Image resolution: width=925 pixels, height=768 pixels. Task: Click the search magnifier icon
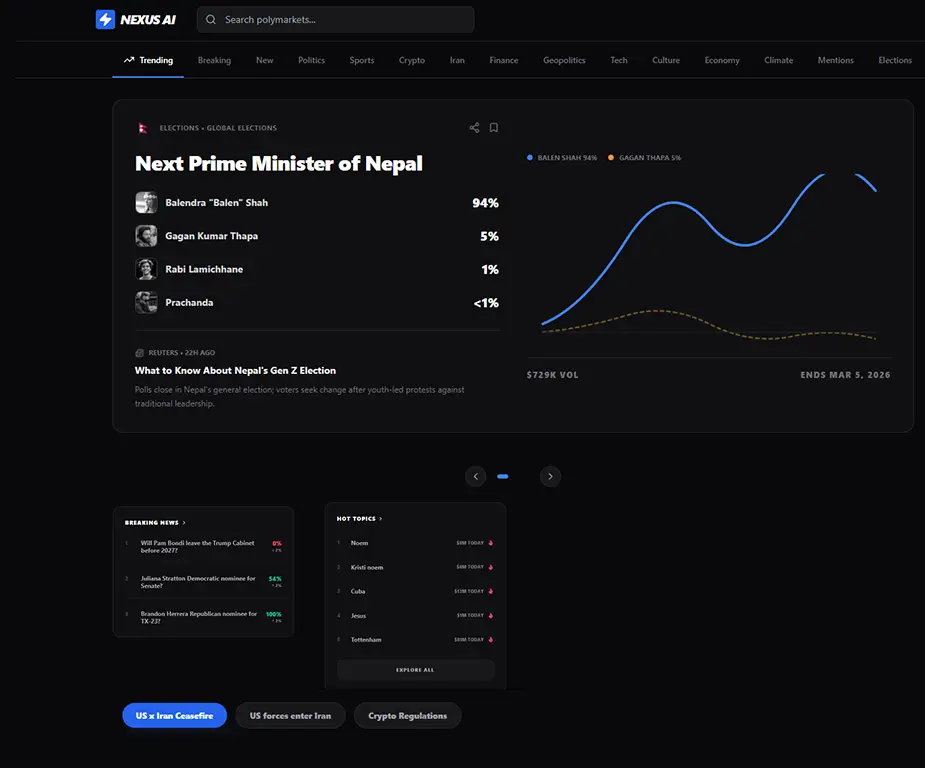pos(211,19)
